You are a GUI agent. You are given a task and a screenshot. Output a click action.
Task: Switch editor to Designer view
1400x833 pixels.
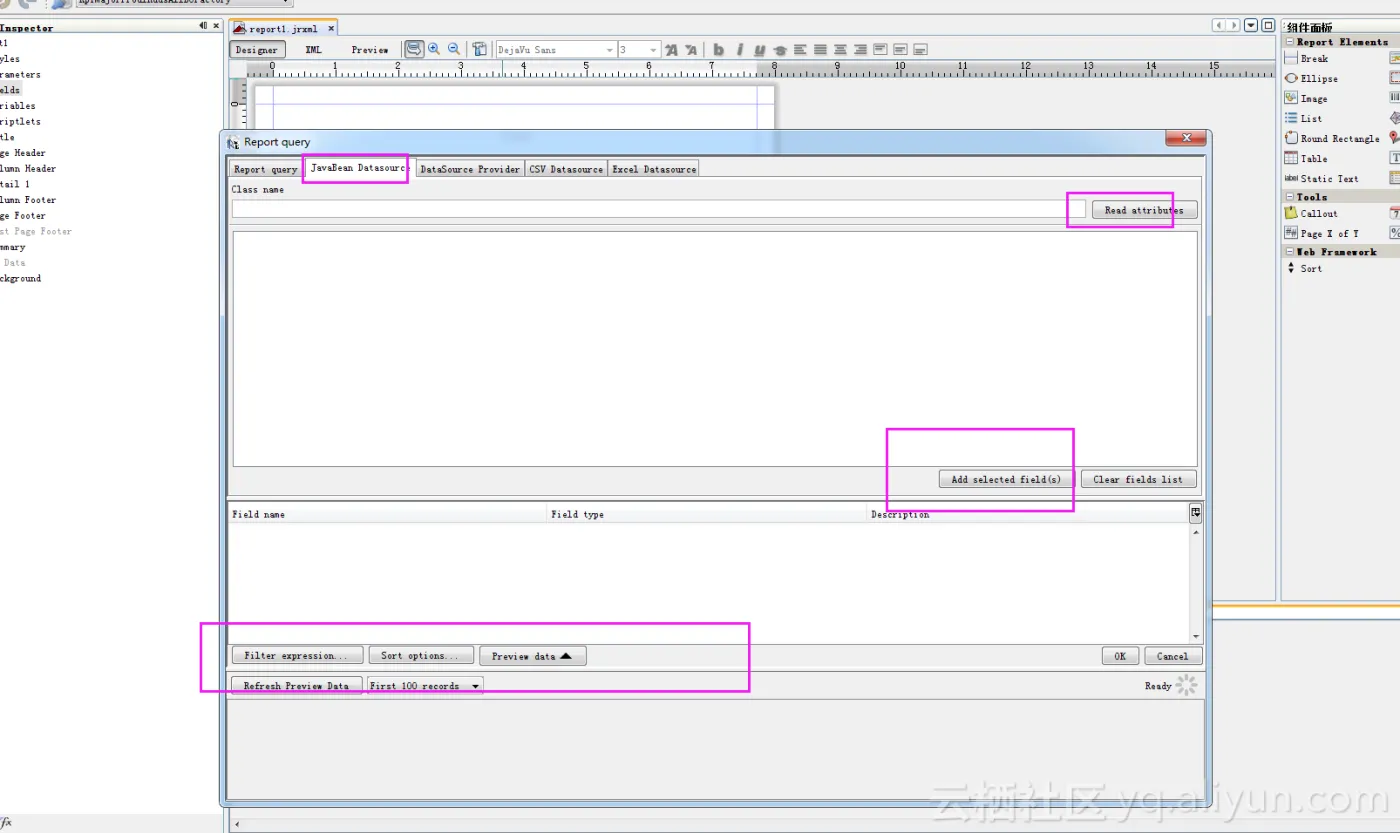(257, 50)
